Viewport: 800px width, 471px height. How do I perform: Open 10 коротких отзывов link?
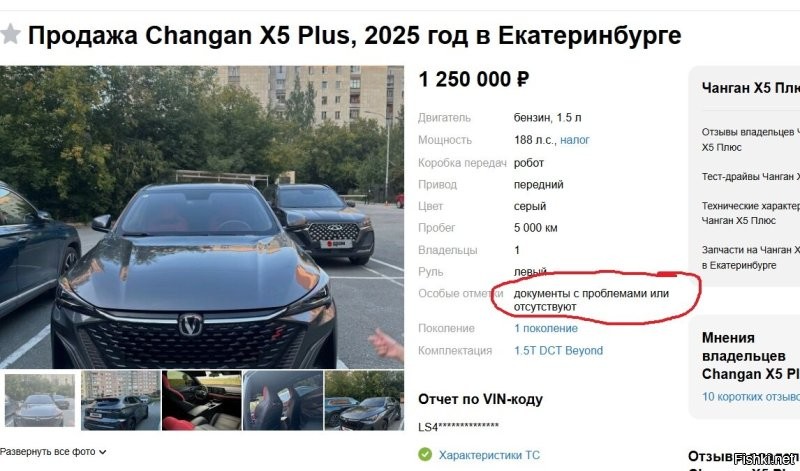(751, 396)
